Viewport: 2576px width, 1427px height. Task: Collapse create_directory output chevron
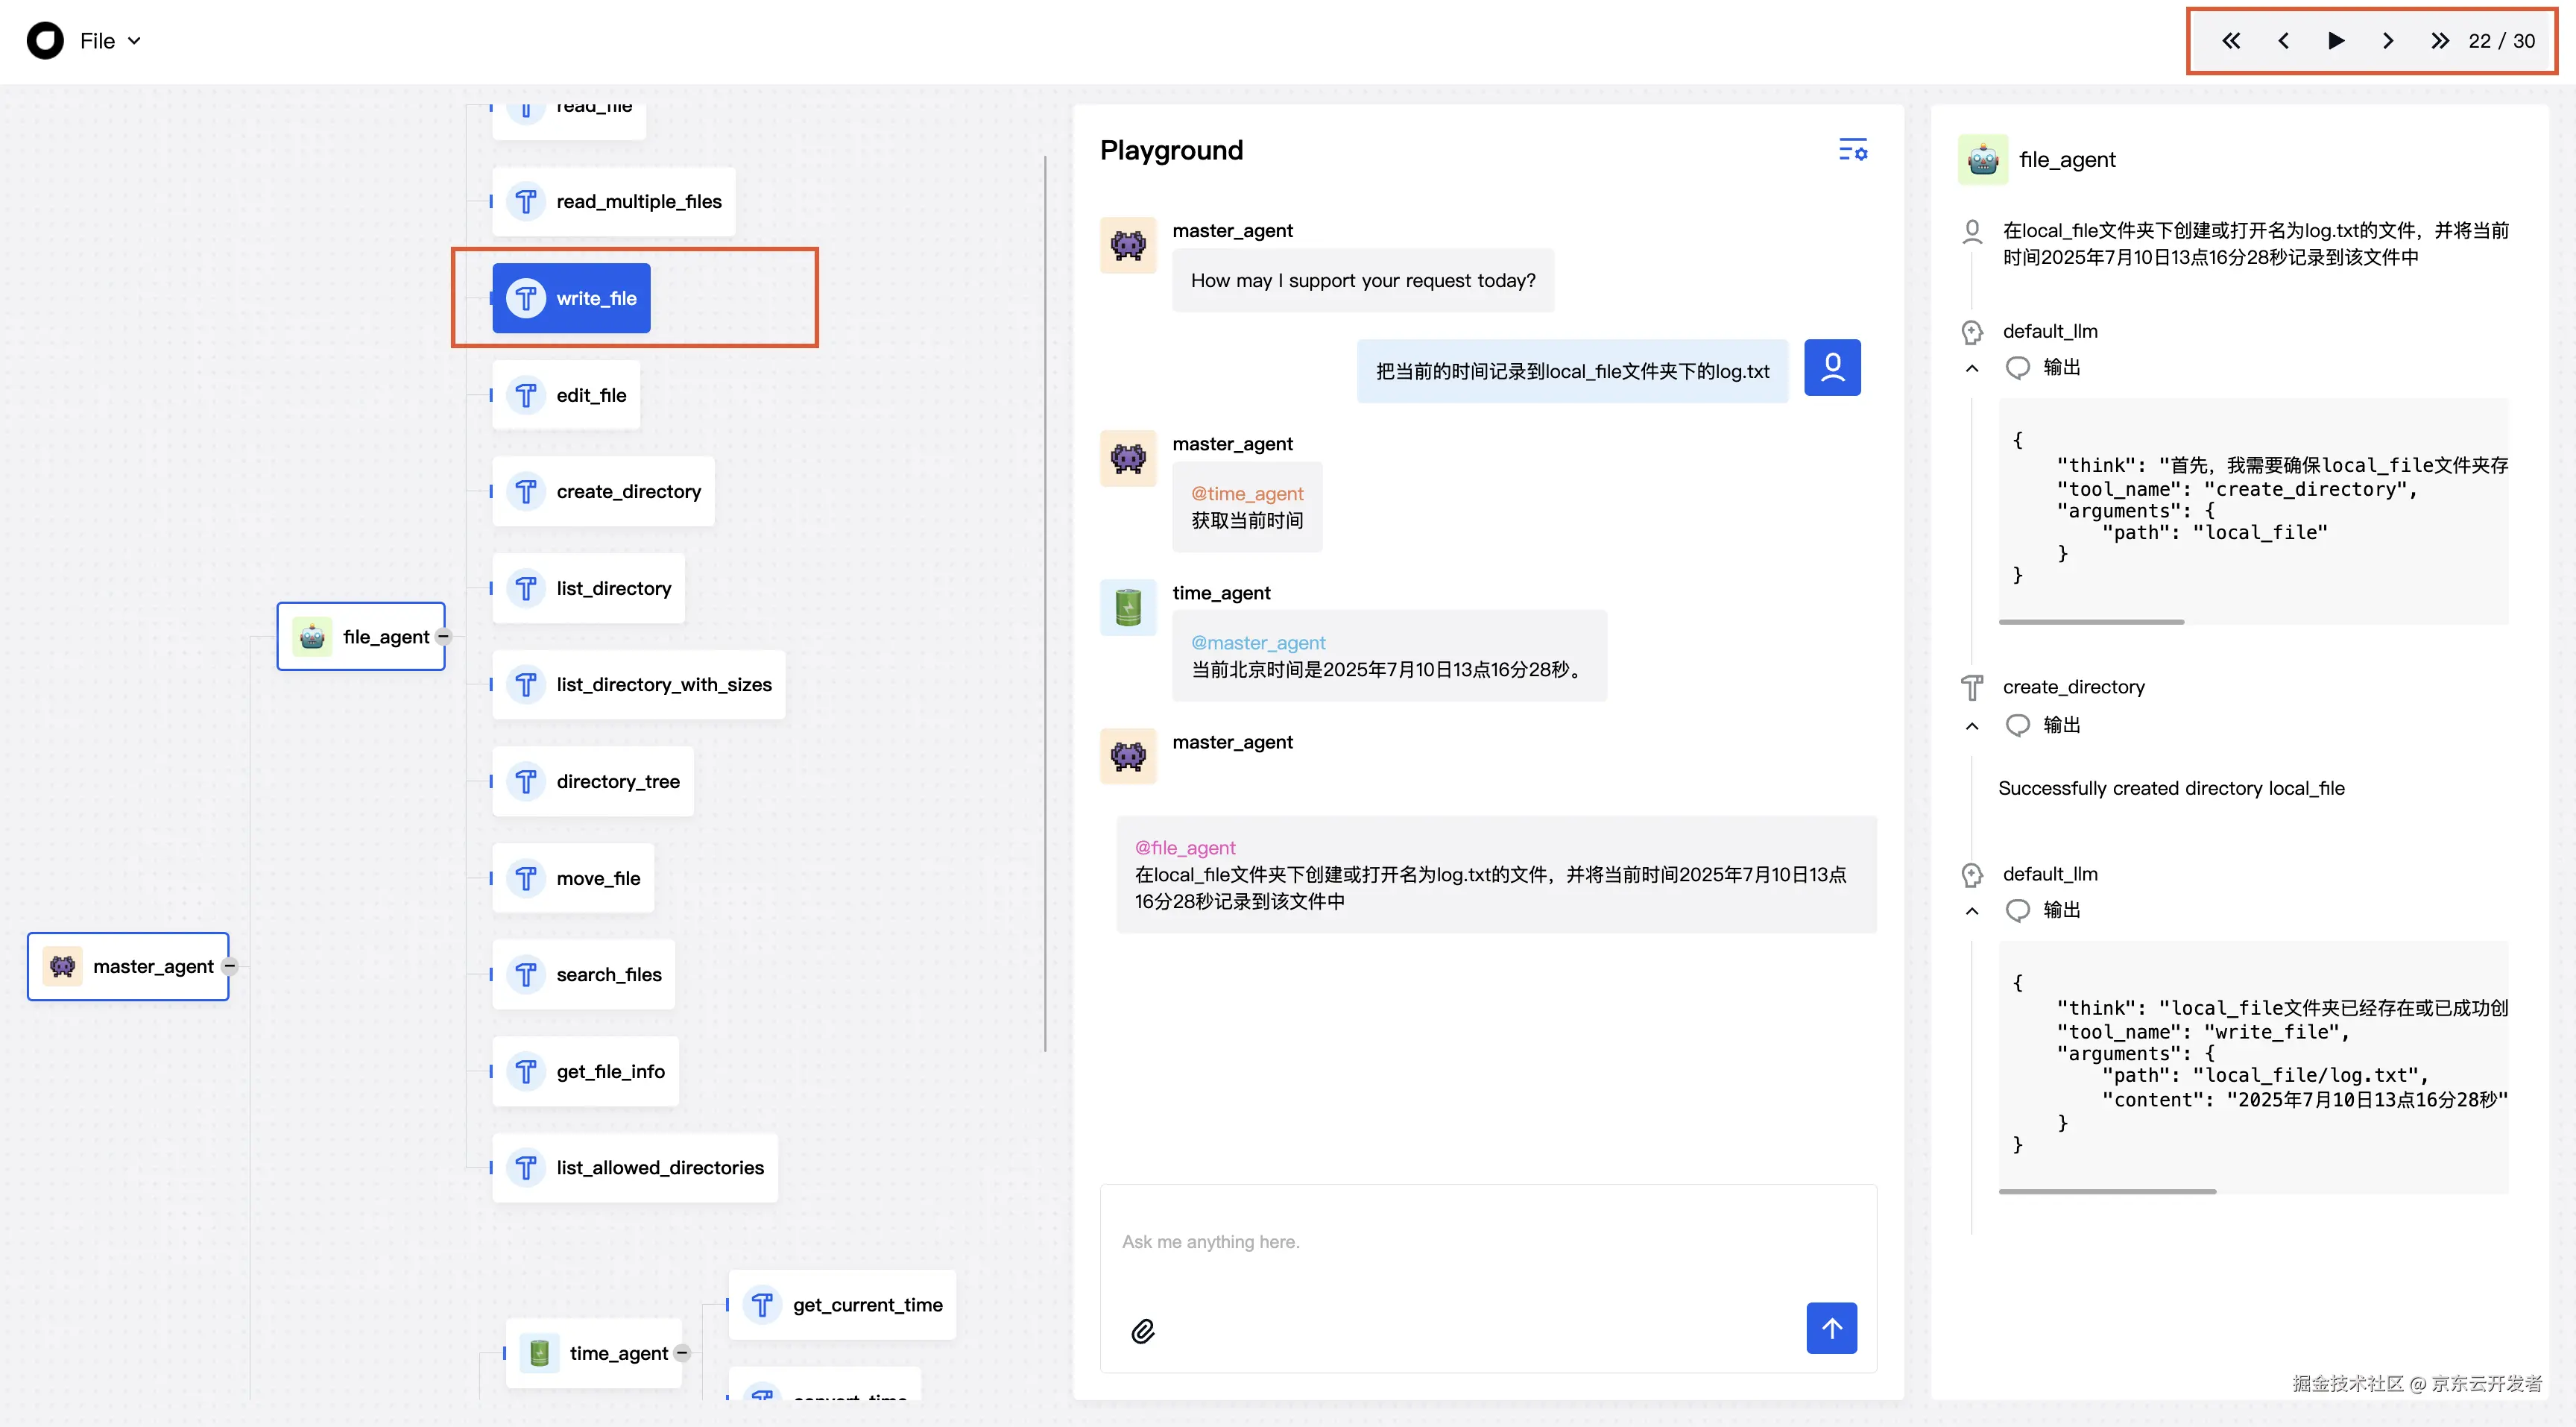[x=1972, y=726]
